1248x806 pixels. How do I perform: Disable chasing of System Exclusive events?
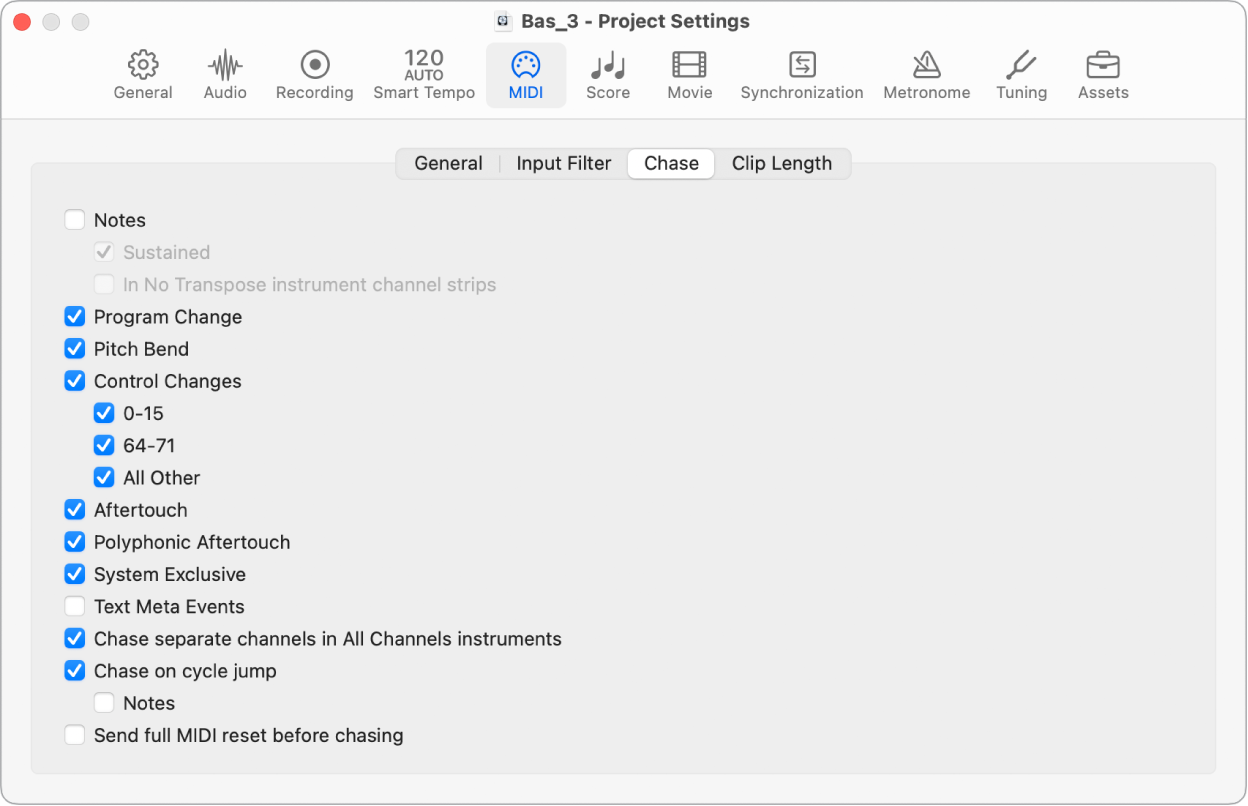(x=74, y=574)
